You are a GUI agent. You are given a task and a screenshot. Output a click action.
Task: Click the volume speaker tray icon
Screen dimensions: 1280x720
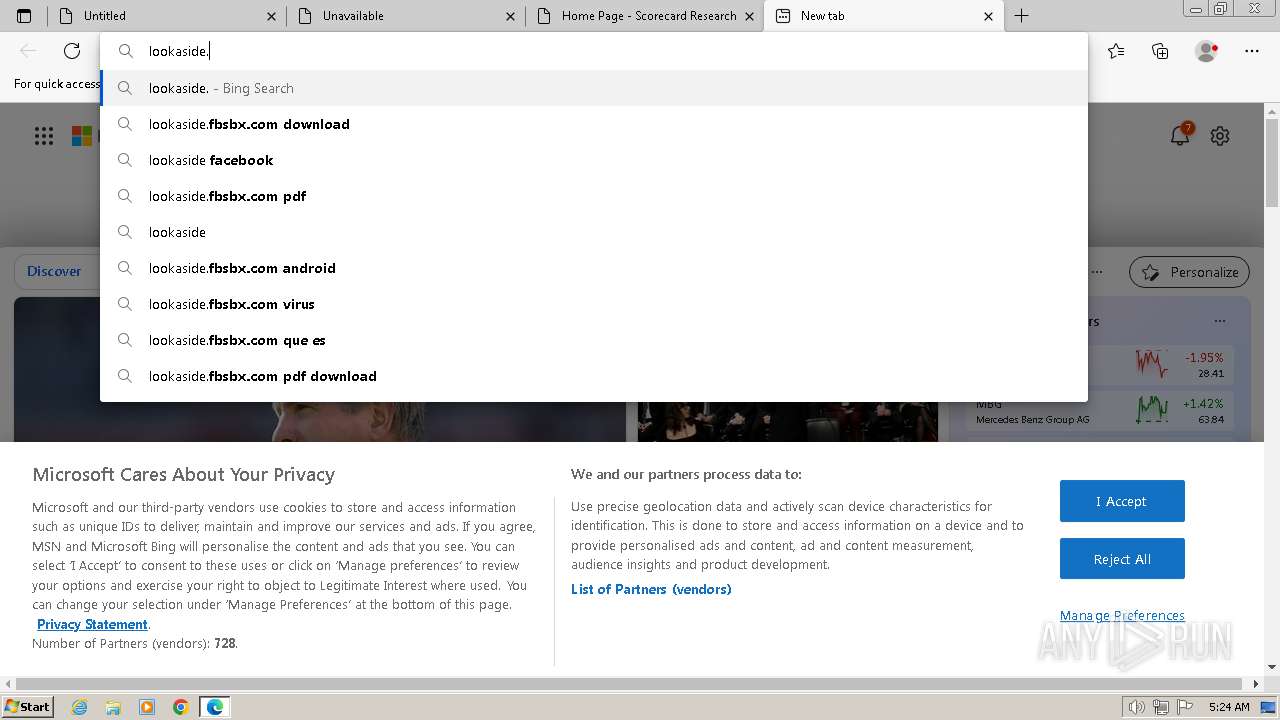point(1136,707)
